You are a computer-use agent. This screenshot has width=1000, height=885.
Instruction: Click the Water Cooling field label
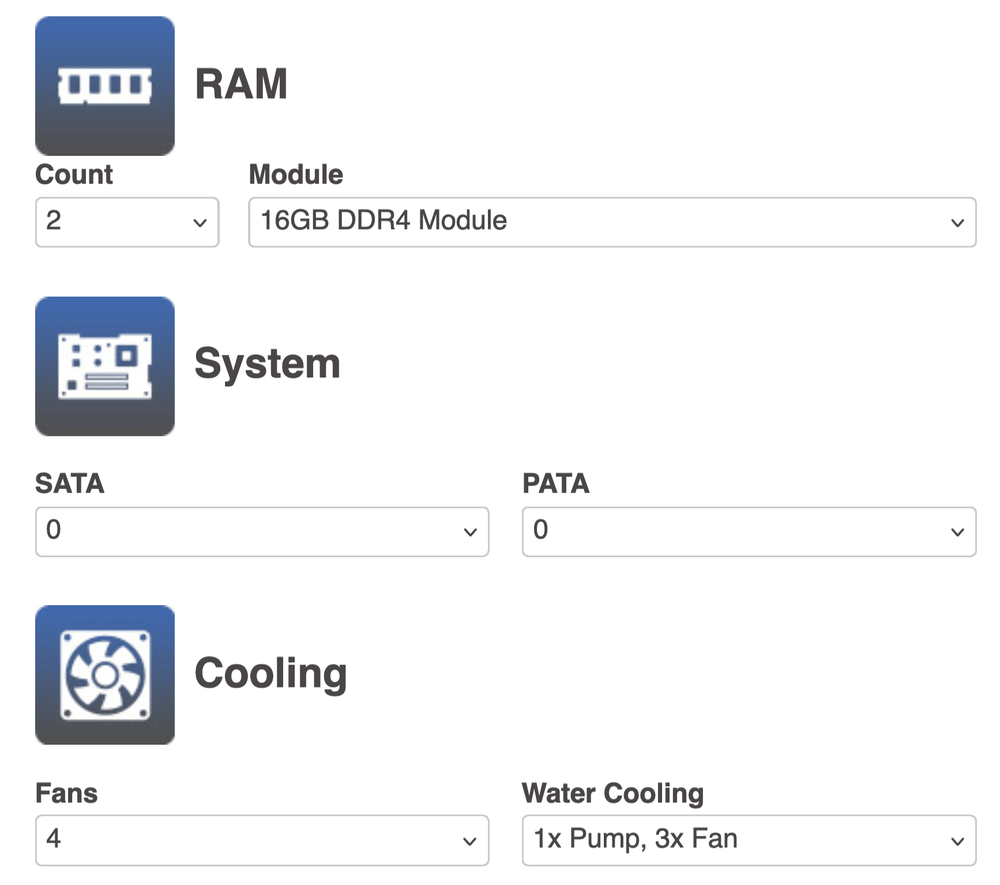pyautogui.click(x=613, y=793)
